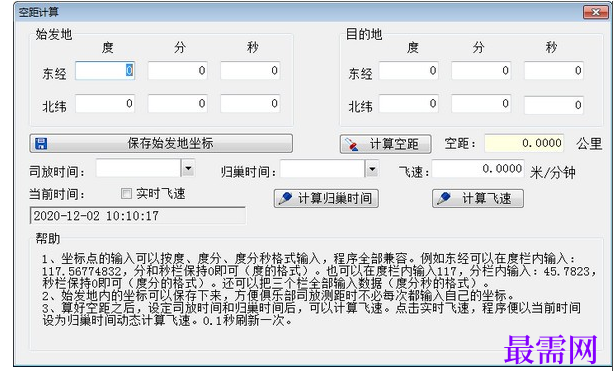
Task: Click the 公里 unit label
Action: tap(589, 143)
